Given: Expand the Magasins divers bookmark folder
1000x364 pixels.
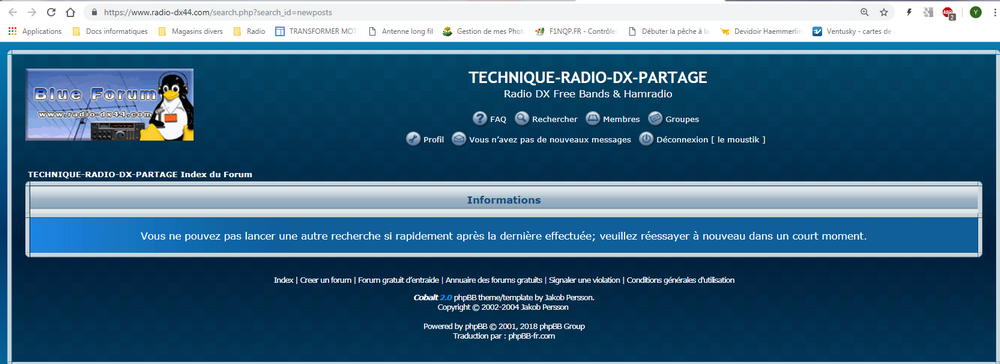Looking at the screenshot, I should (x=191, y=31).
